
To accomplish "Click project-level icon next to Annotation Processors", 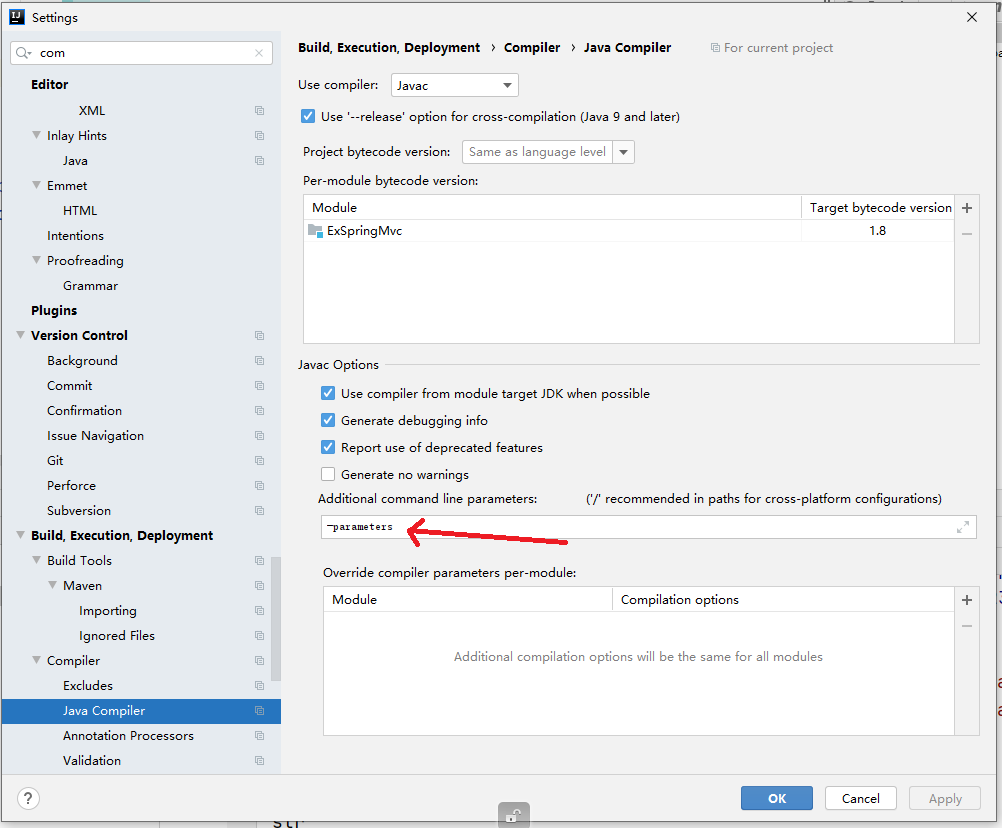I will click(259, 735).
